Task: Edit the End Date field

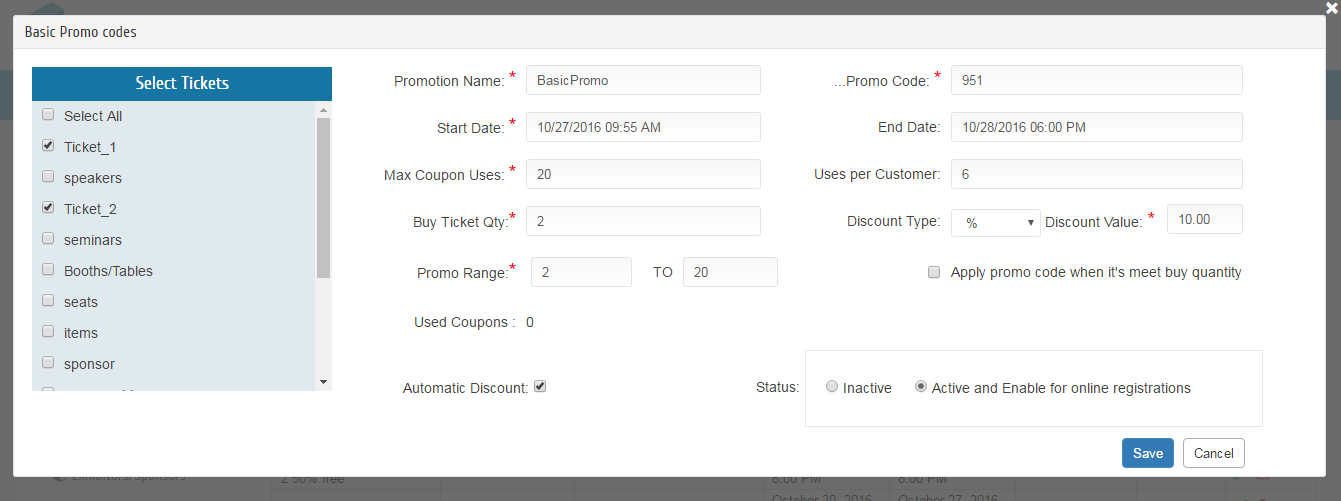Action: coord(1097,127)
